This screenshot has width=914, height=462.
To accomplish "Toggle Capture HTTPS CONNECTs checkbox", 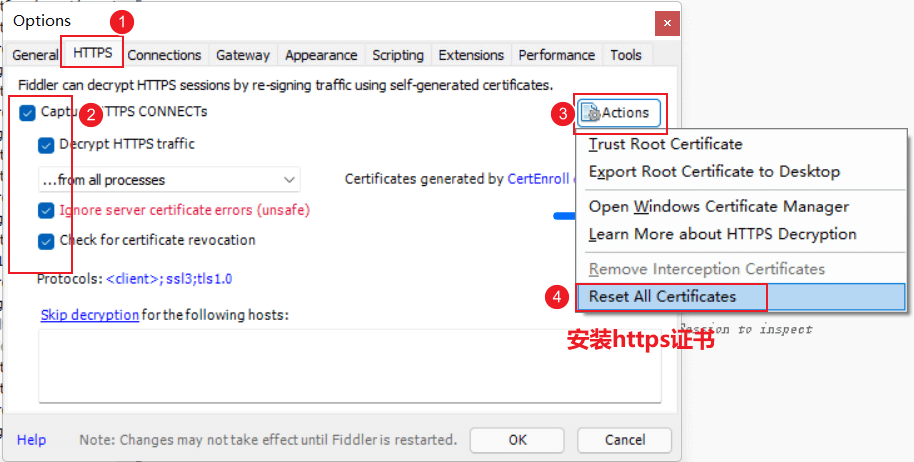I will click(x=27, y=113).
